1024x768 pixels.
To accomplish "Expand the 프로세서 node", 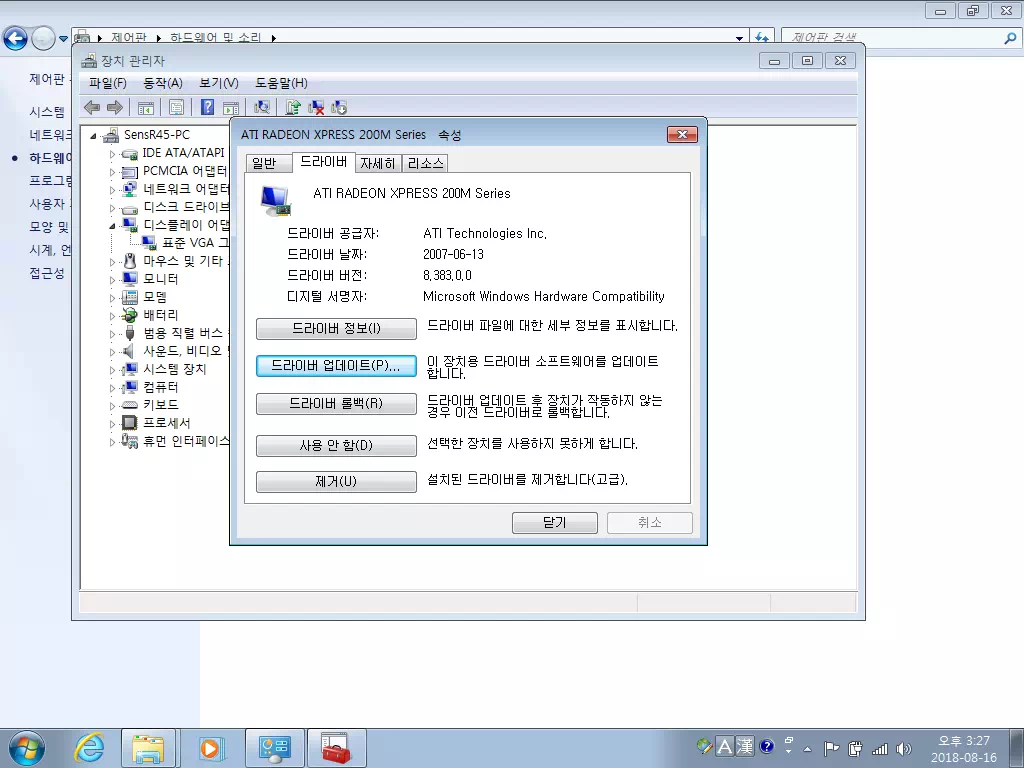I will click(x=112, y=424).
